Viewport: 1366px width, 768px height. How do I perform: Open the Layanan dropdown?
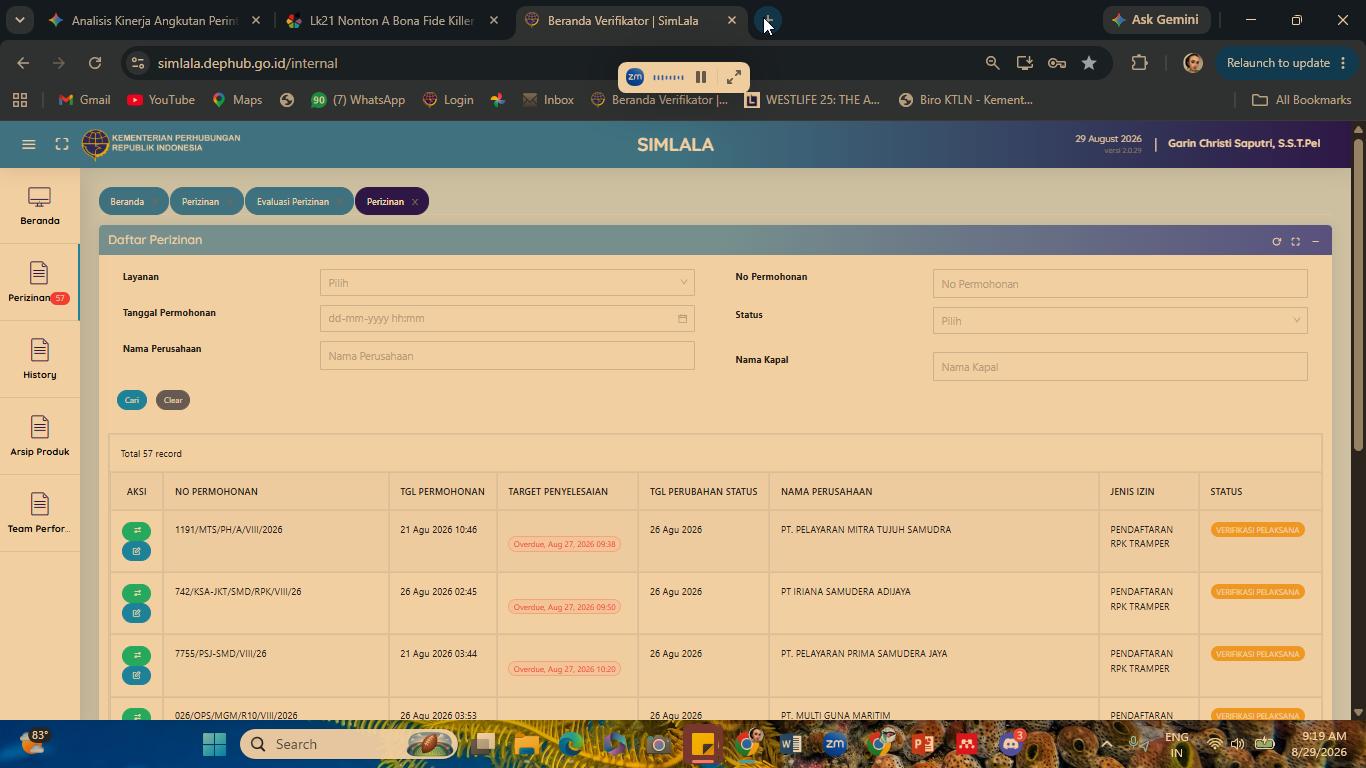(x=507, y=283)
